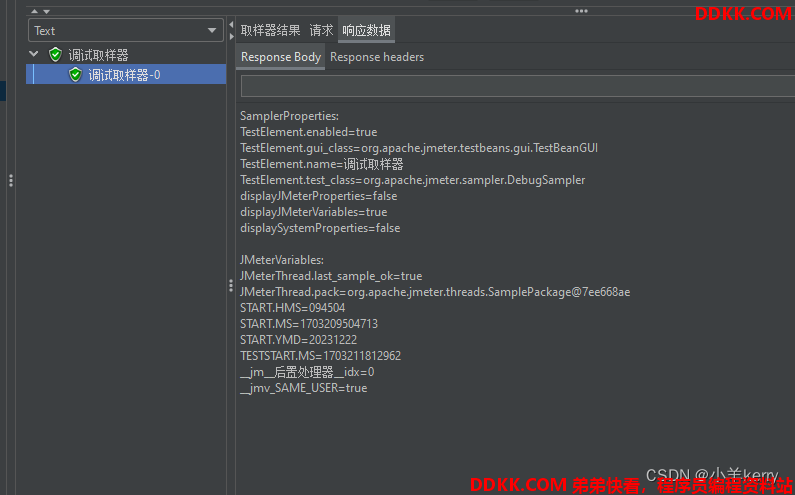
Task: Open the Response Body sub-tab
Action: pyautogui.click(x=281, y=57)
